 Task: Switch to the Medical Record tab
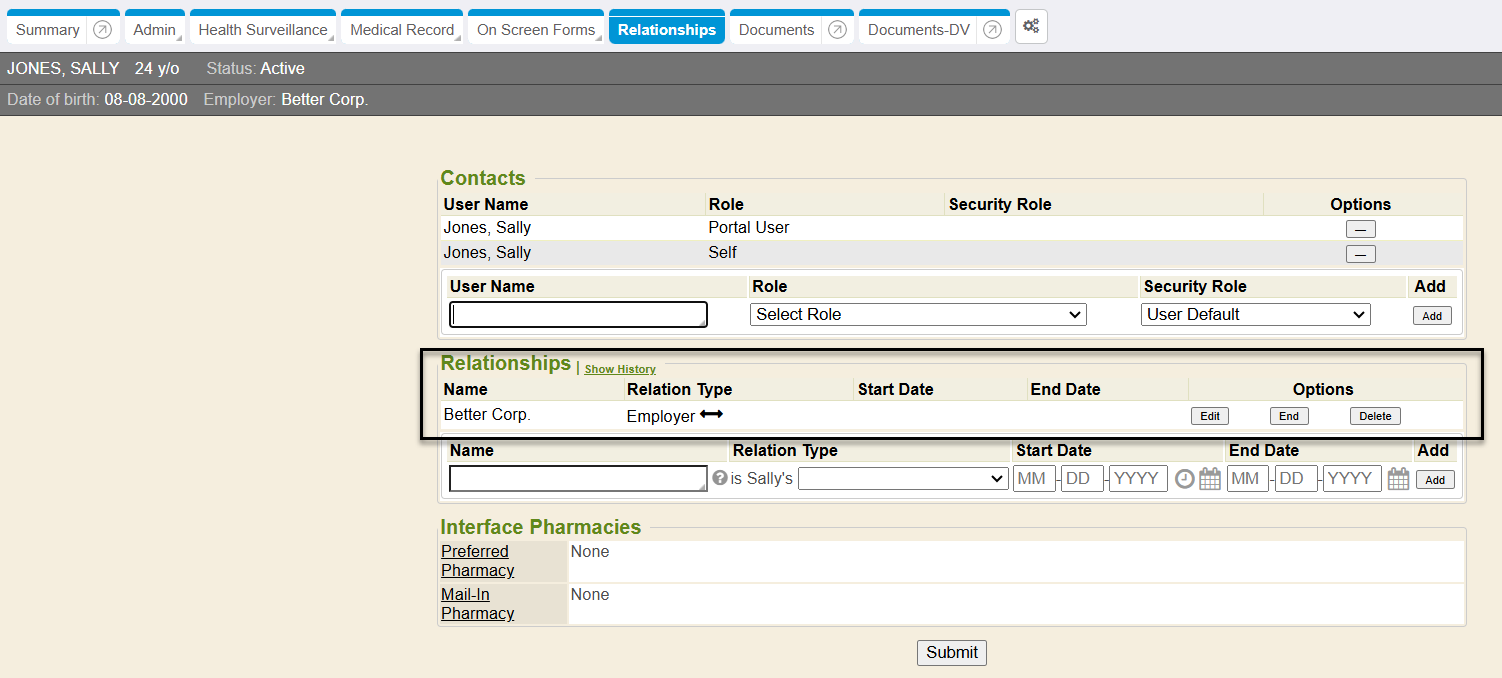402,30
